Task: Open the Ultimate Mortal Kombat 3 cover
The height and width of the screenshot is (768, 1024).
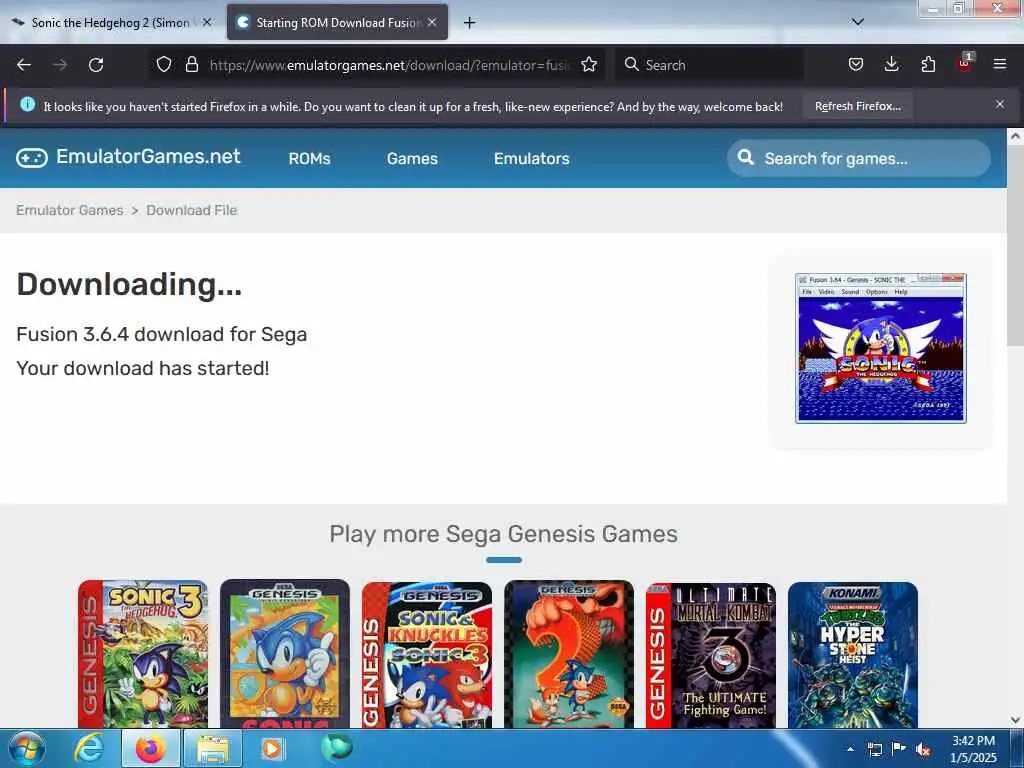Action: (x=711, y=654)
